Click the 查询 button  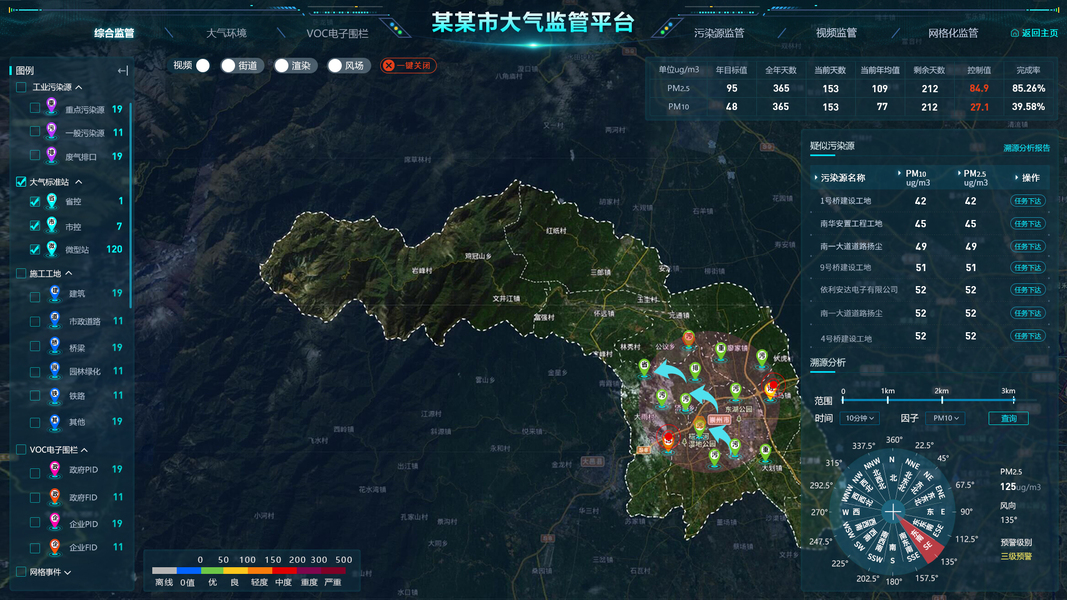coord(1008,418)
